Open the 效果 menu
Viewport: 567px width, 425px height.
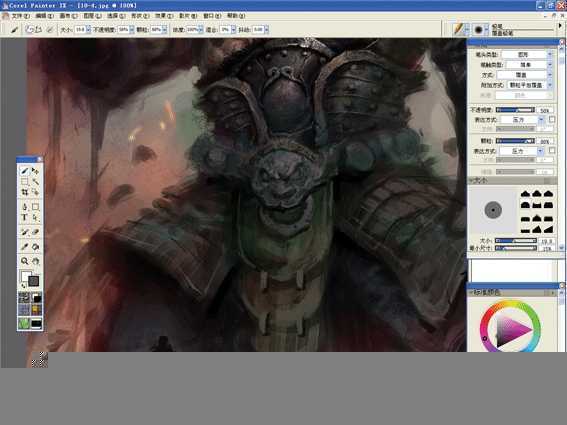coord(164,16)
